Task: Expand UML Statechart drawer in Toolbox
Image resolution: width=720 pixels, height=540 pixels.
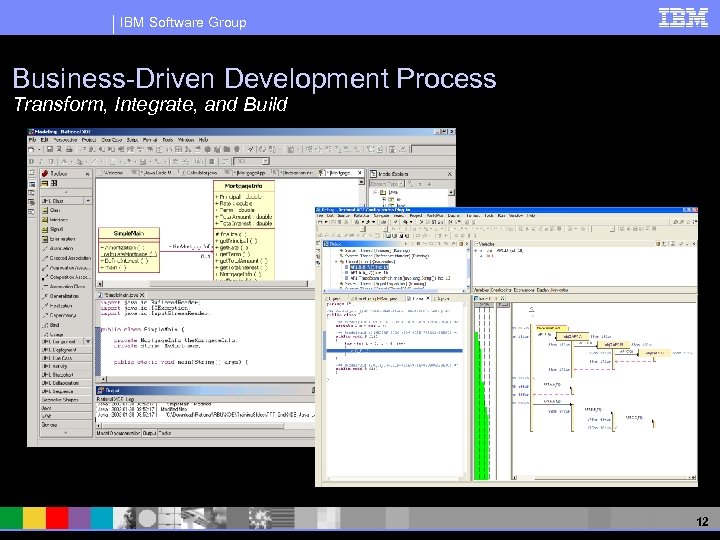Action: pos(66,375)
